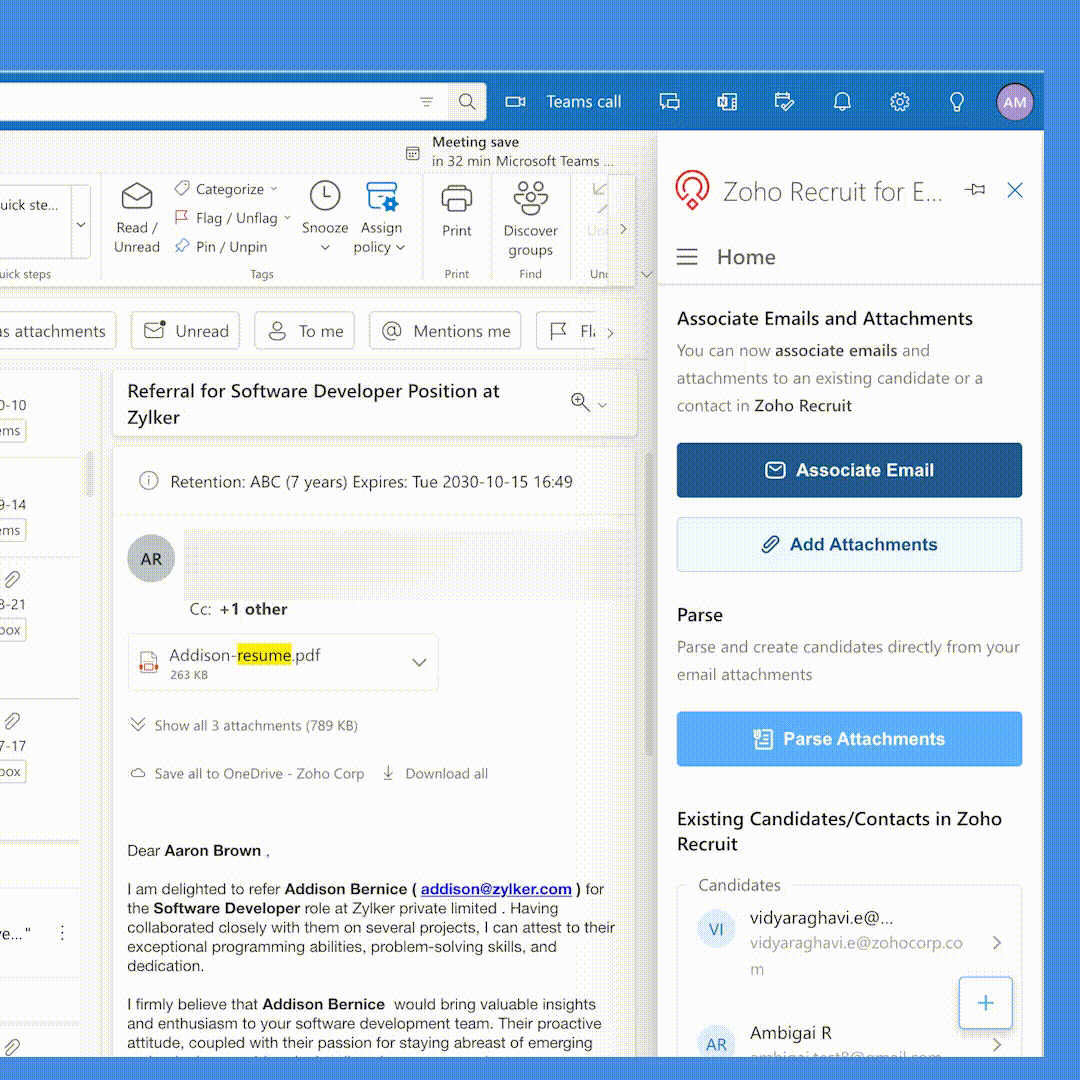Filter messages by Unread
The width and height of the screenshot is (1080, 1080).
click(x=186, y=331)
